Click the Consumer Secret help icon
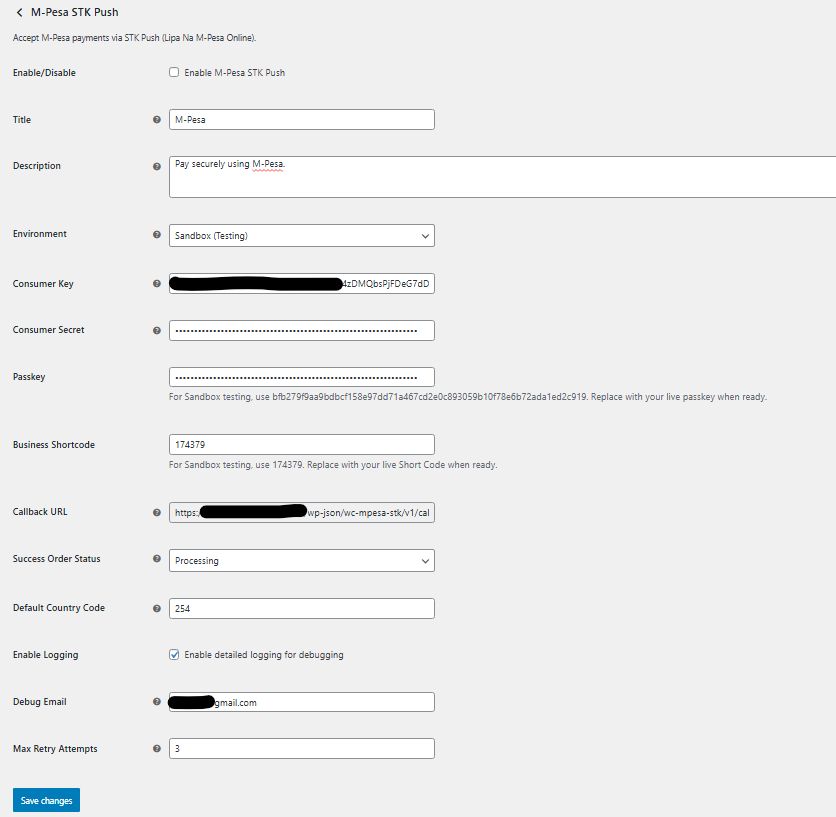The width and height of the screenshot is (836, 817). click(x=156, y=330)
